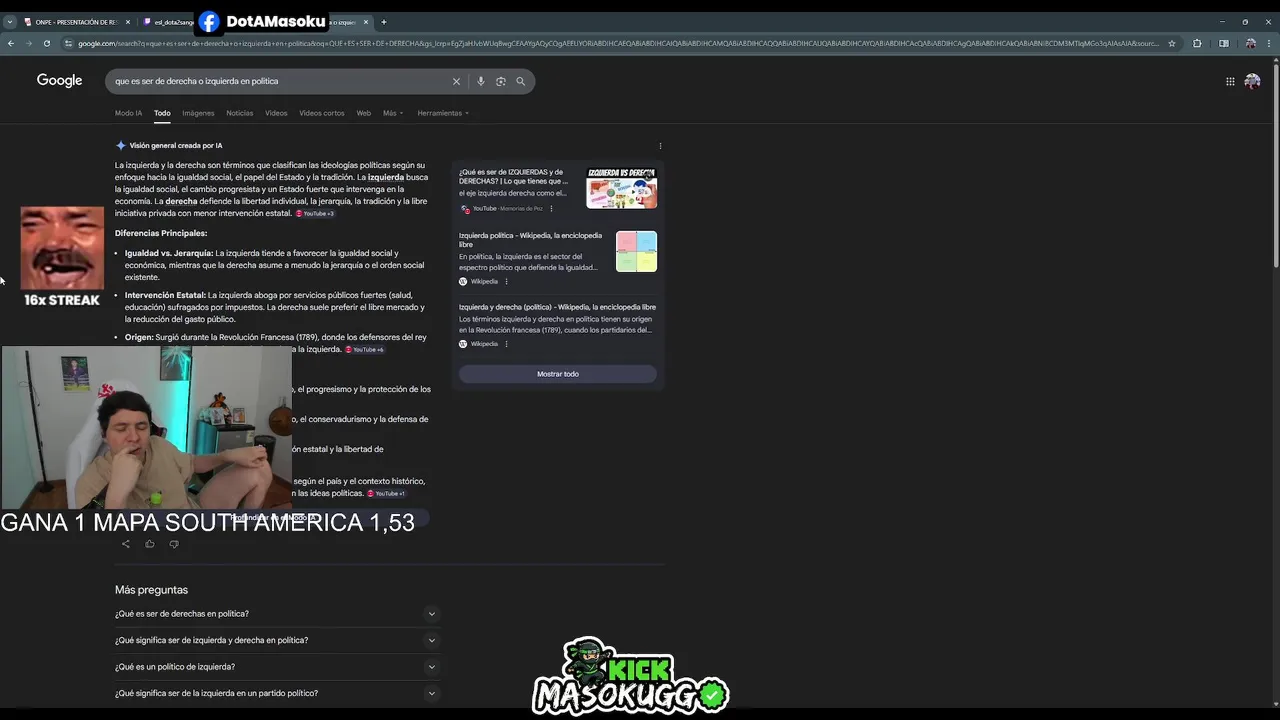This screenshot has width=1280, height=720.
Task: Open Izquierda política - Wikipedia link
Action: pos(530,240)
